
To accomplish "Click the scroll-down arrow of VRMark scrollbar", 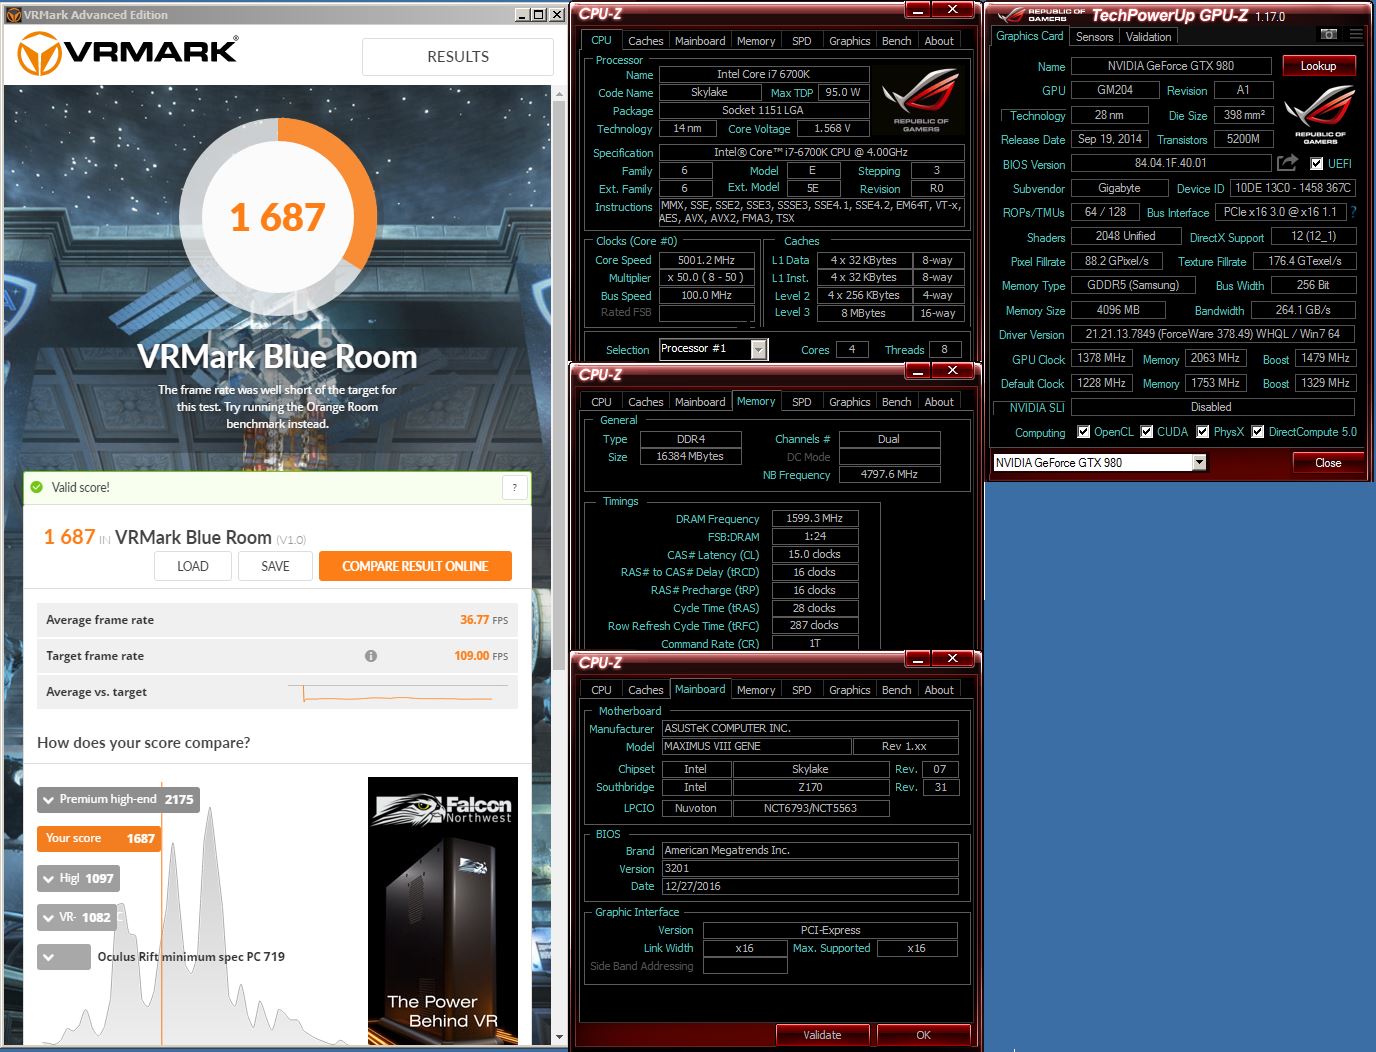I will 559,1037.
